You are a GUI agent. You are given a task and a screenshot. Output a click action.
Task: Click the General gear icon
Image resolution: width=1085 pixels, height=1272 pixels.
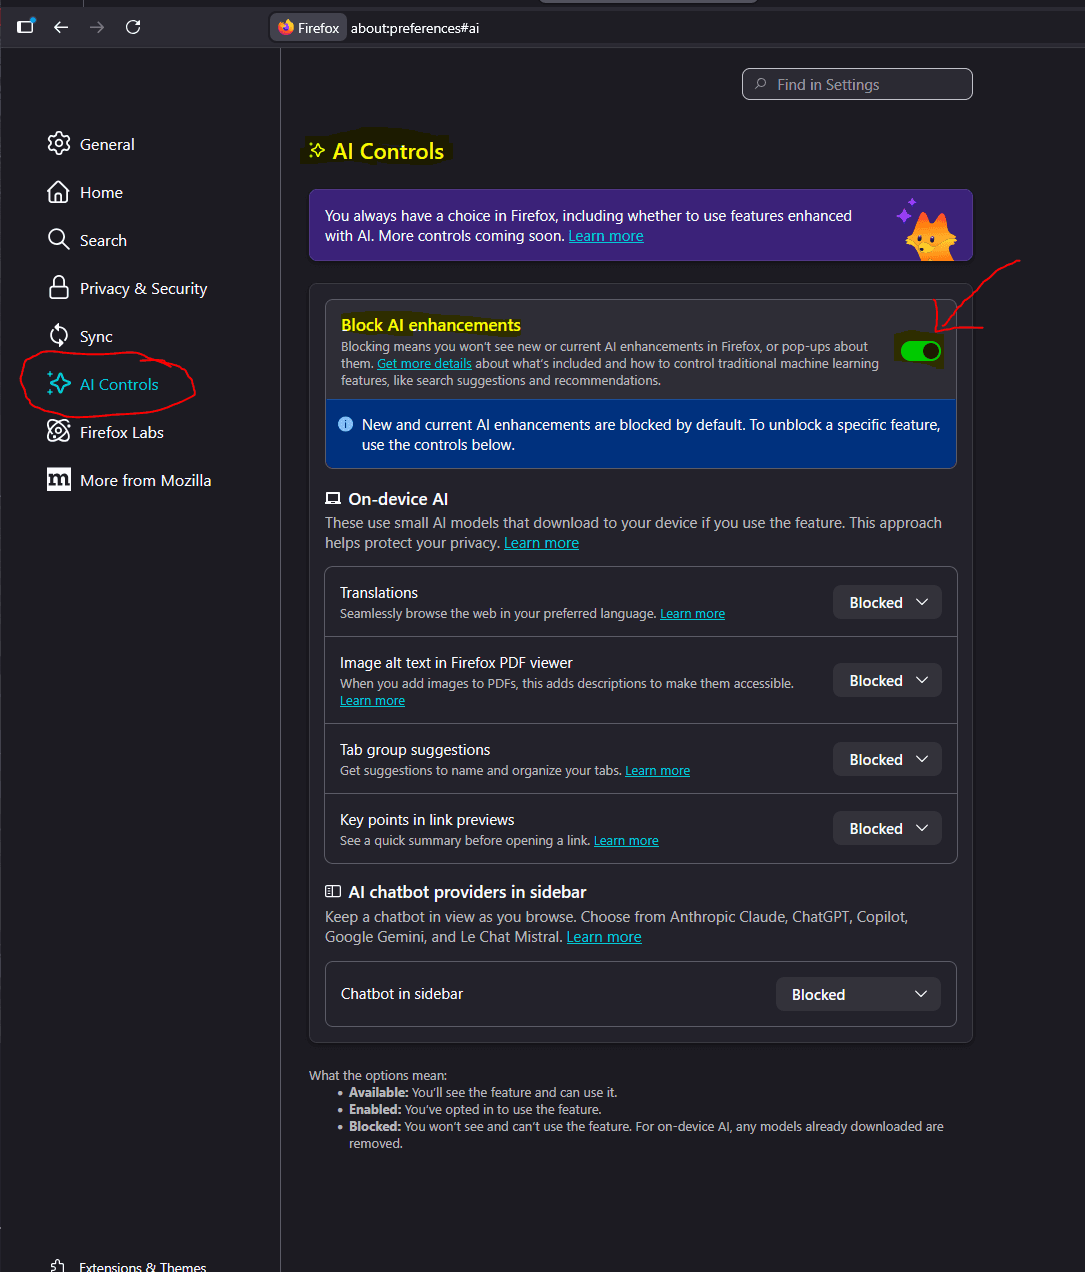59,143
